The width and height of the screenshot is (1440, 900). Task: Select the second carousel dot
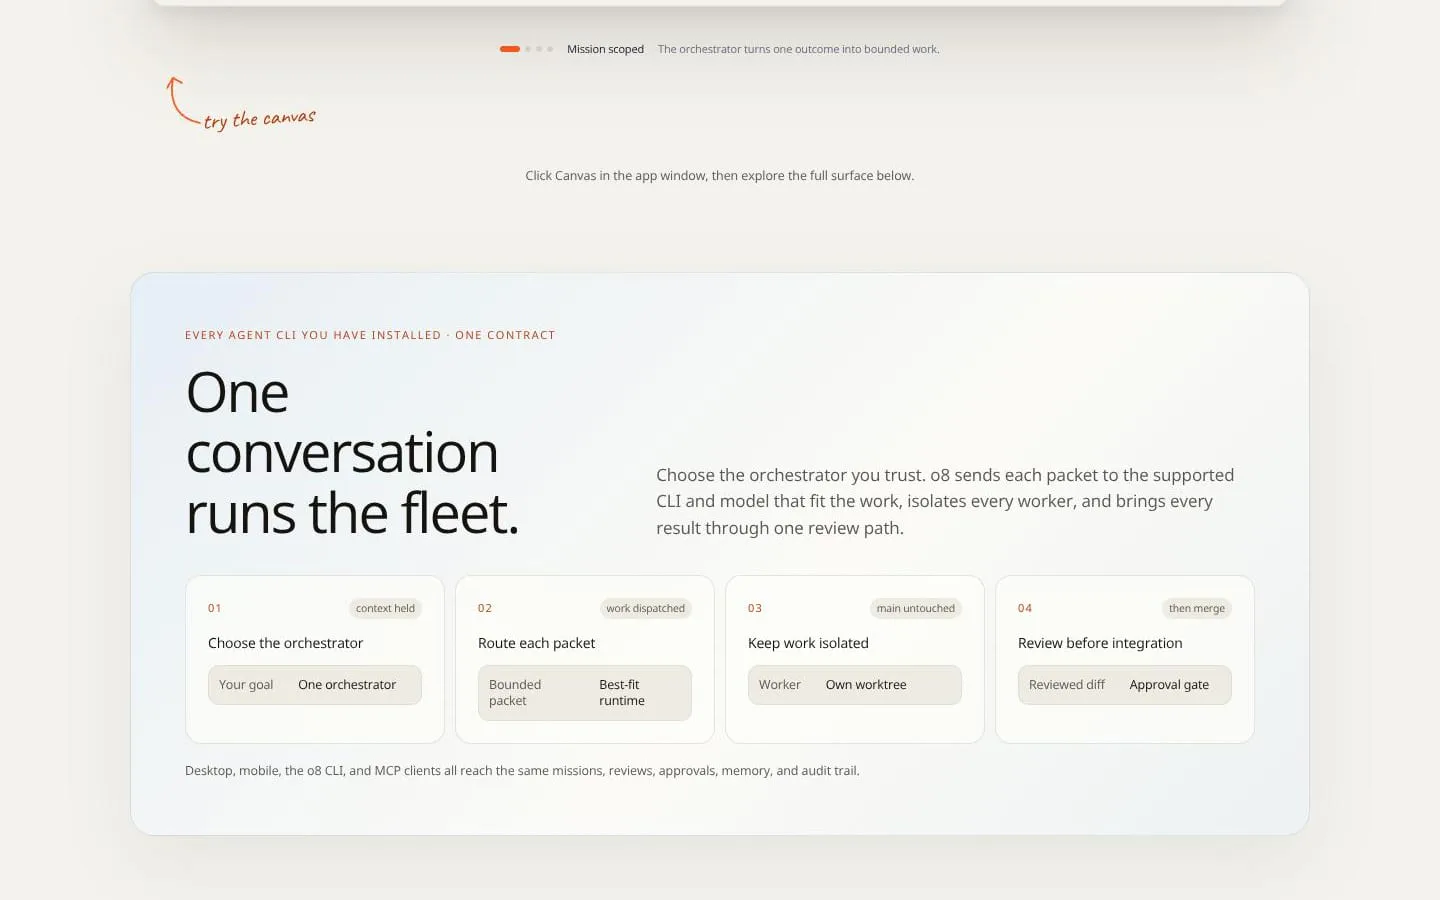pyautogui.click(x=528, y=49)
